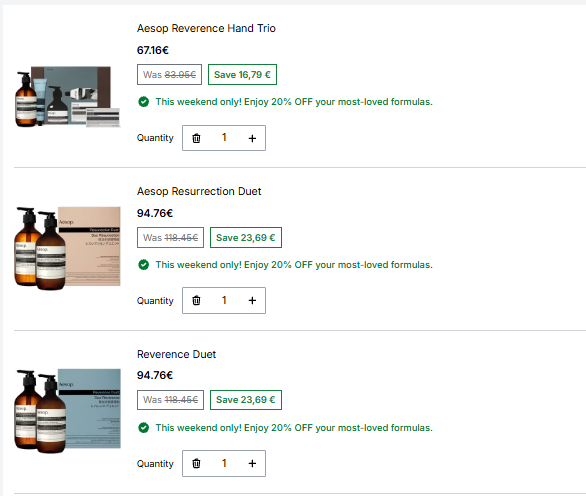Increase Aesop Reverence Hand Trio quantity with plus

pos(252,138)
